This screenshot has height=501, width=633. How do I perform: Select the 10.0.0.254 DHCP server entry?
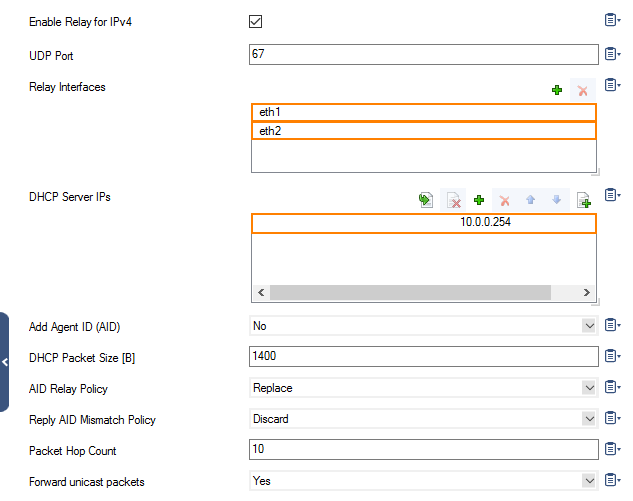pyautogui.click(x=423, y=223)
